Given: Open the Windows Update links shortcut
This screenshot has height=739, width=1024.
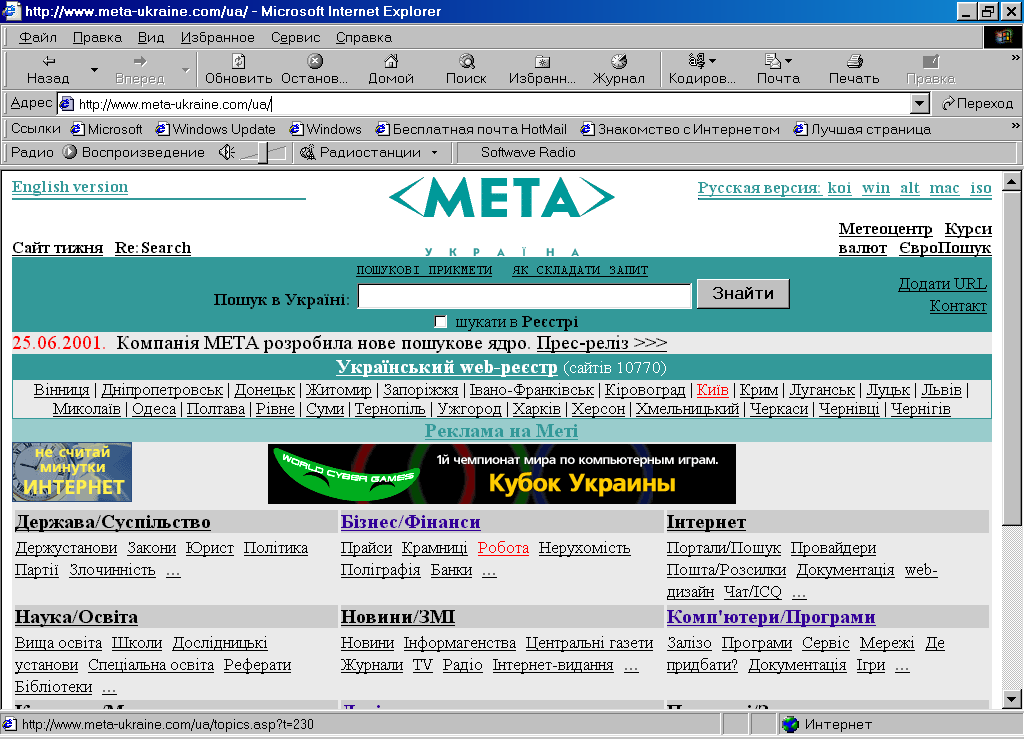Looking at the screenshot, I should tap(216, 129).
